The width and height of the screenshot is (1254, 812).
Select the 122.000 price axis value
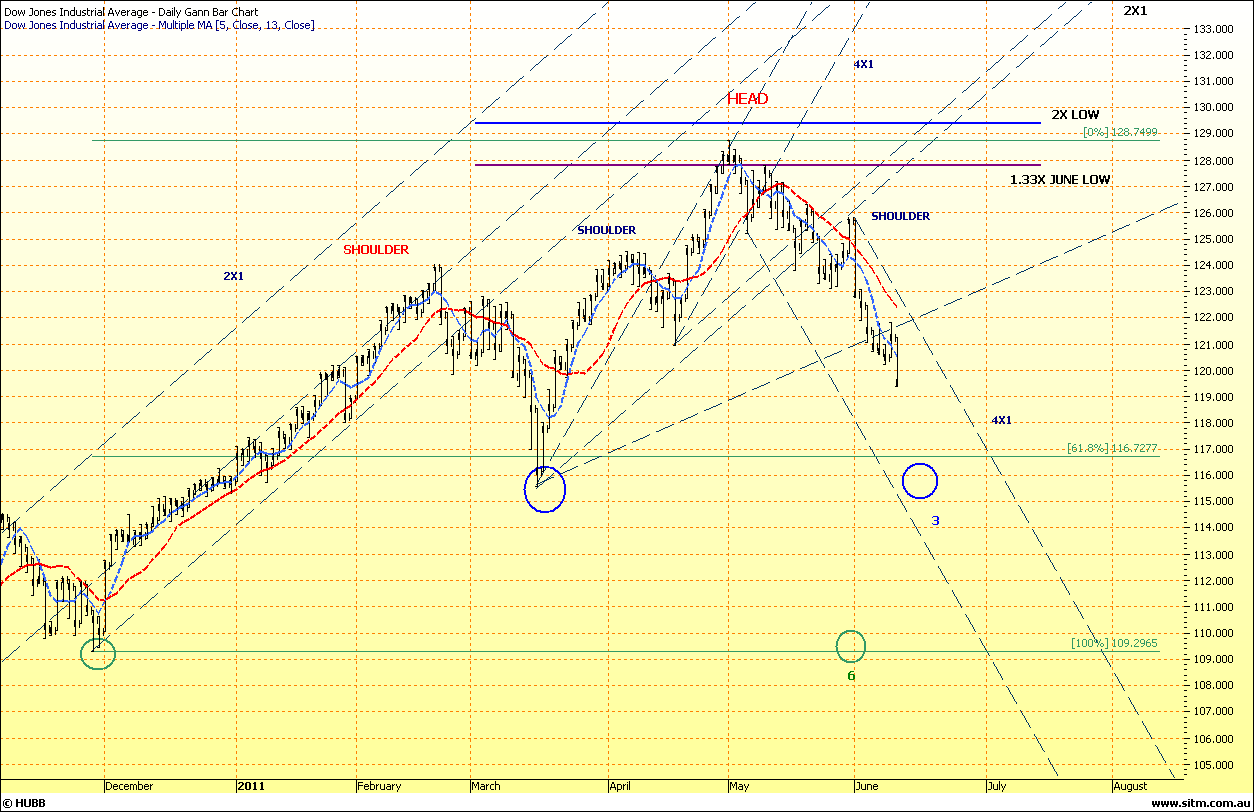coord(1211,318)
